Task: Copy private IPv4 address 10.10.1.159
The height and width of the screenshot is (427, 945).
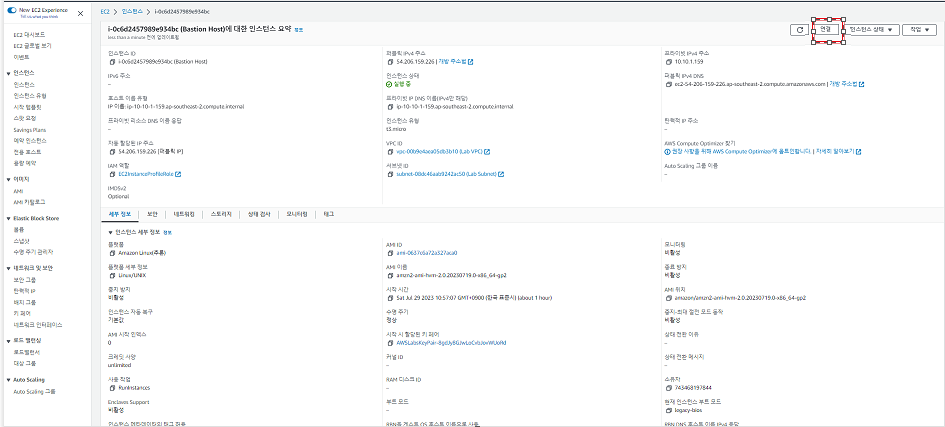Action: click(x=669, y=62)
